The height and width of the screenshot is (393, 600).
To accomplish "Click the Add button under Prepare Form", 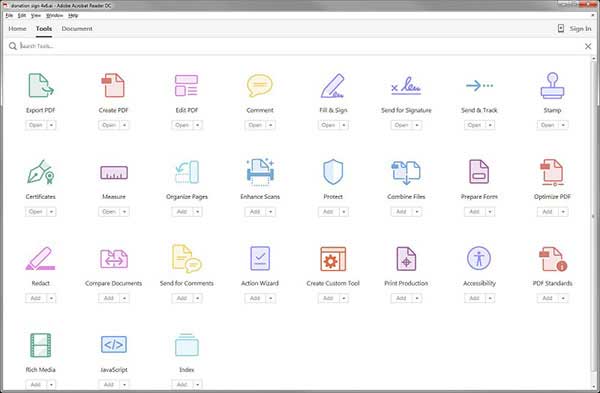I will pos(474,212).
